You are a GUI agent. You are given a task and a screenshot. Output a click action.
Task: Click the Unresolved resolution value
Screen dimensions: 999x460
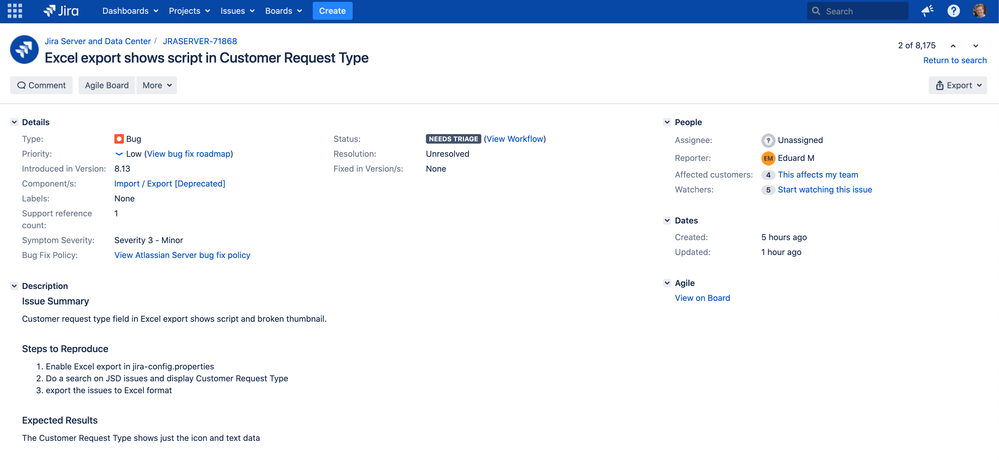(447, 154)
